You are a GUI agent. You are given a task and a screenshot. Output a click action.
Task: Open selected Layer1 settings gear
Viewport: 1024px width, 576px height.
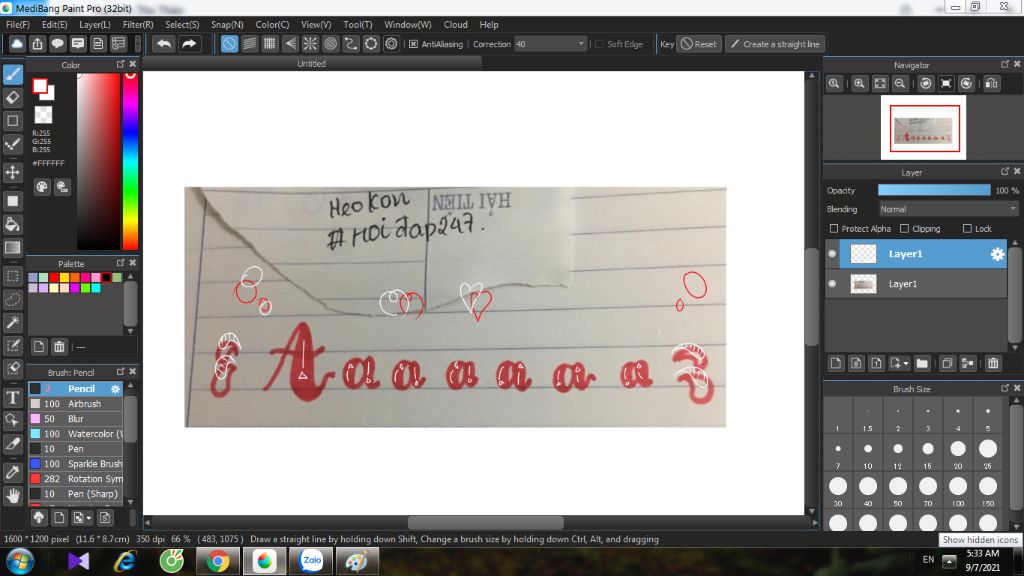pyautogui.click(x=997, y=254)
